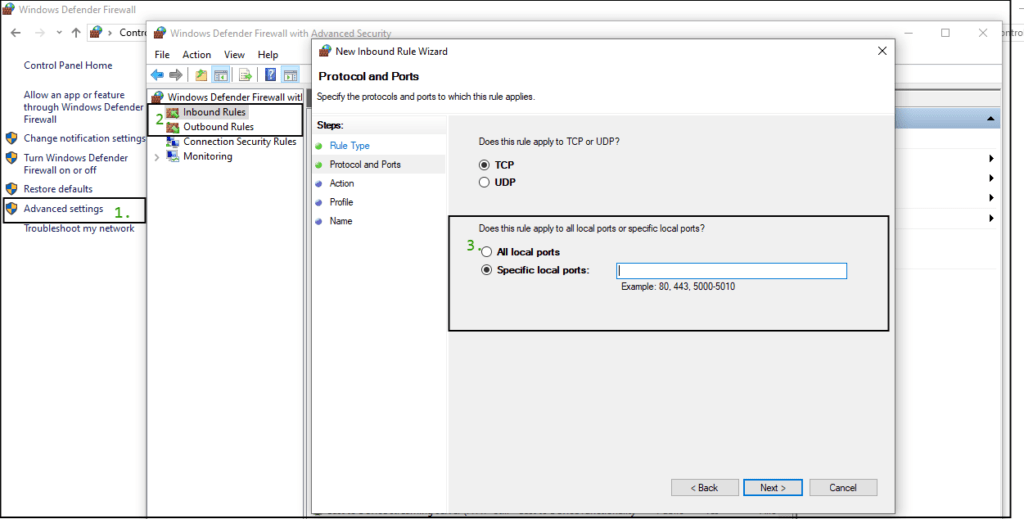1024x519 pixels.
Task: Click the Outbound Rules firewall icon in the tree
Action: pyautogui.click(x=172, y=127)
